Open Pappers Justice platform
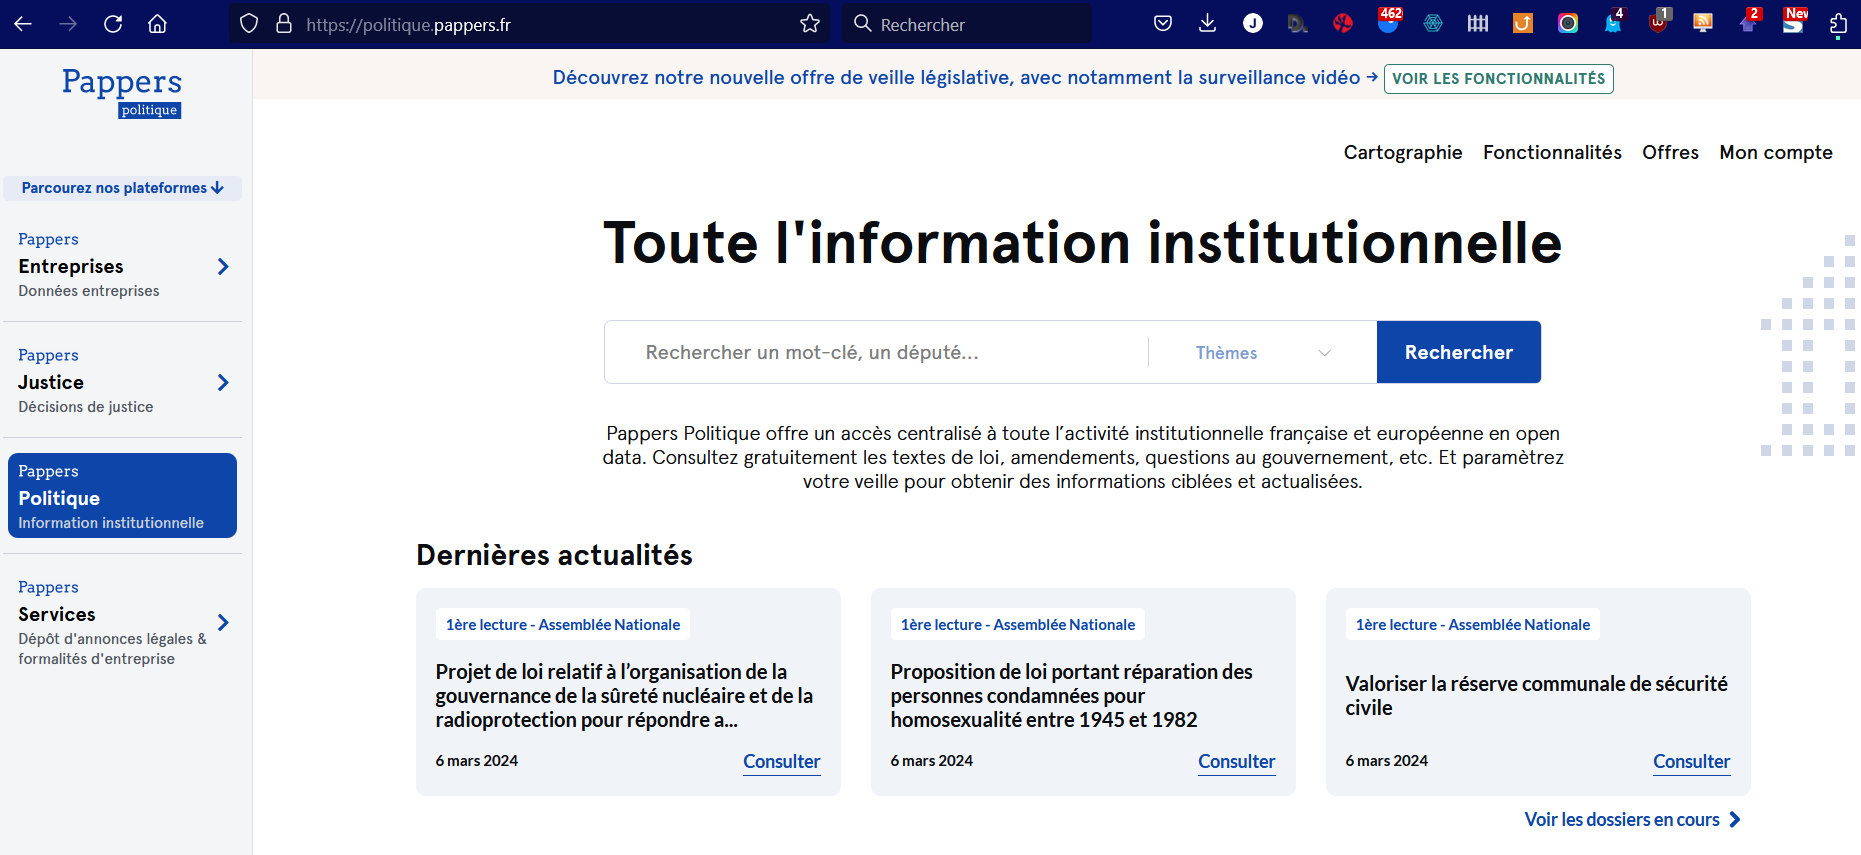This screenshot has width=1861, height=855. pos(122,381)
